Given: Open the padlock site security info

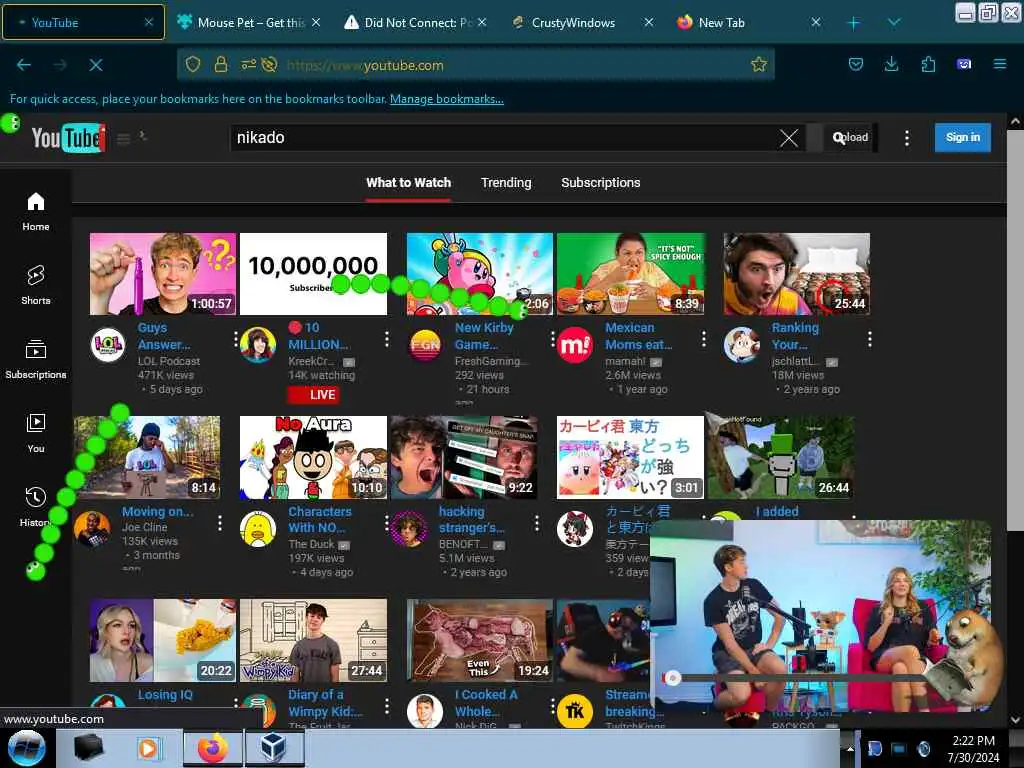Looking at the screenshot, I should click(221, 65).
